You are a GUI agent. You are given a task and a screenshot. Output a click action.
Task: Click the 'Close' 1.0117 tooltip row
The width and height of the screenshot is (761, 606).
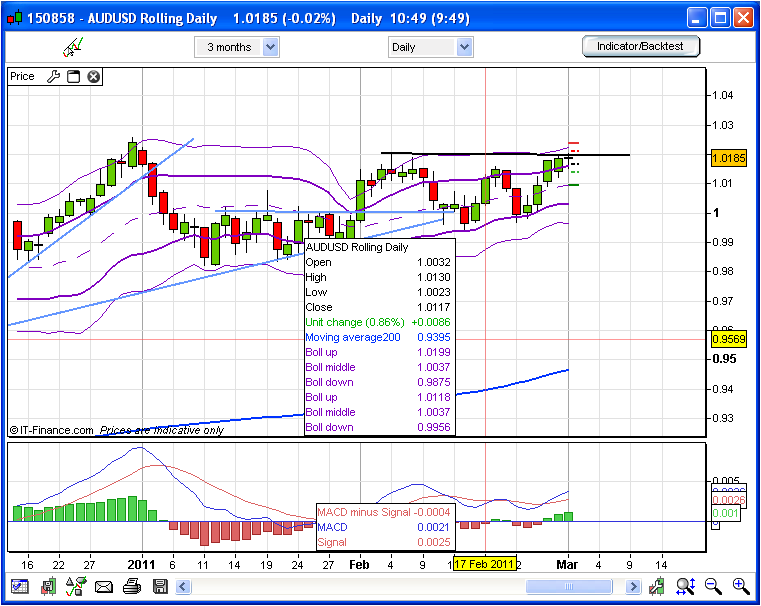pyautogui.click(x=378, y=307)
